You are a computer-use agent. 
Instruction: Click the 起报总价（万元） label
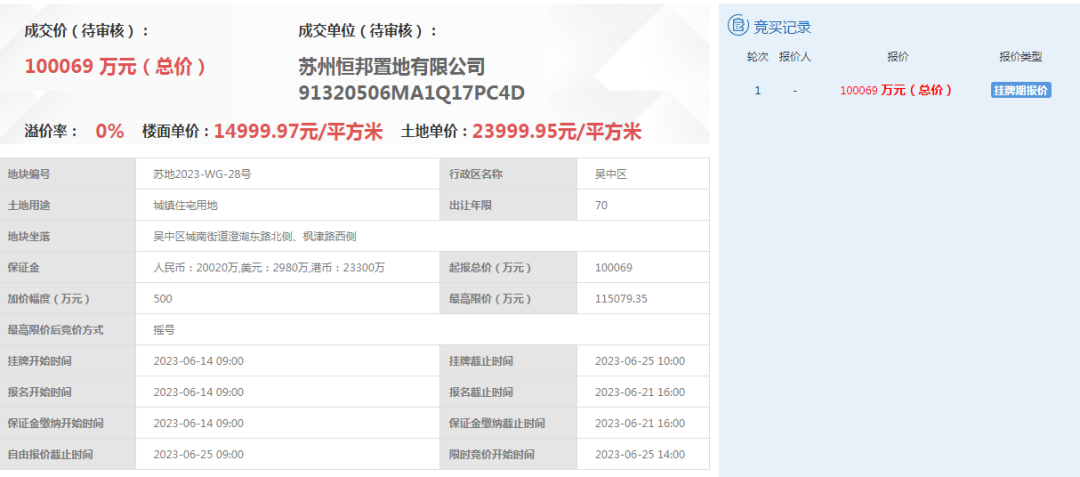[x=490, y=267]
